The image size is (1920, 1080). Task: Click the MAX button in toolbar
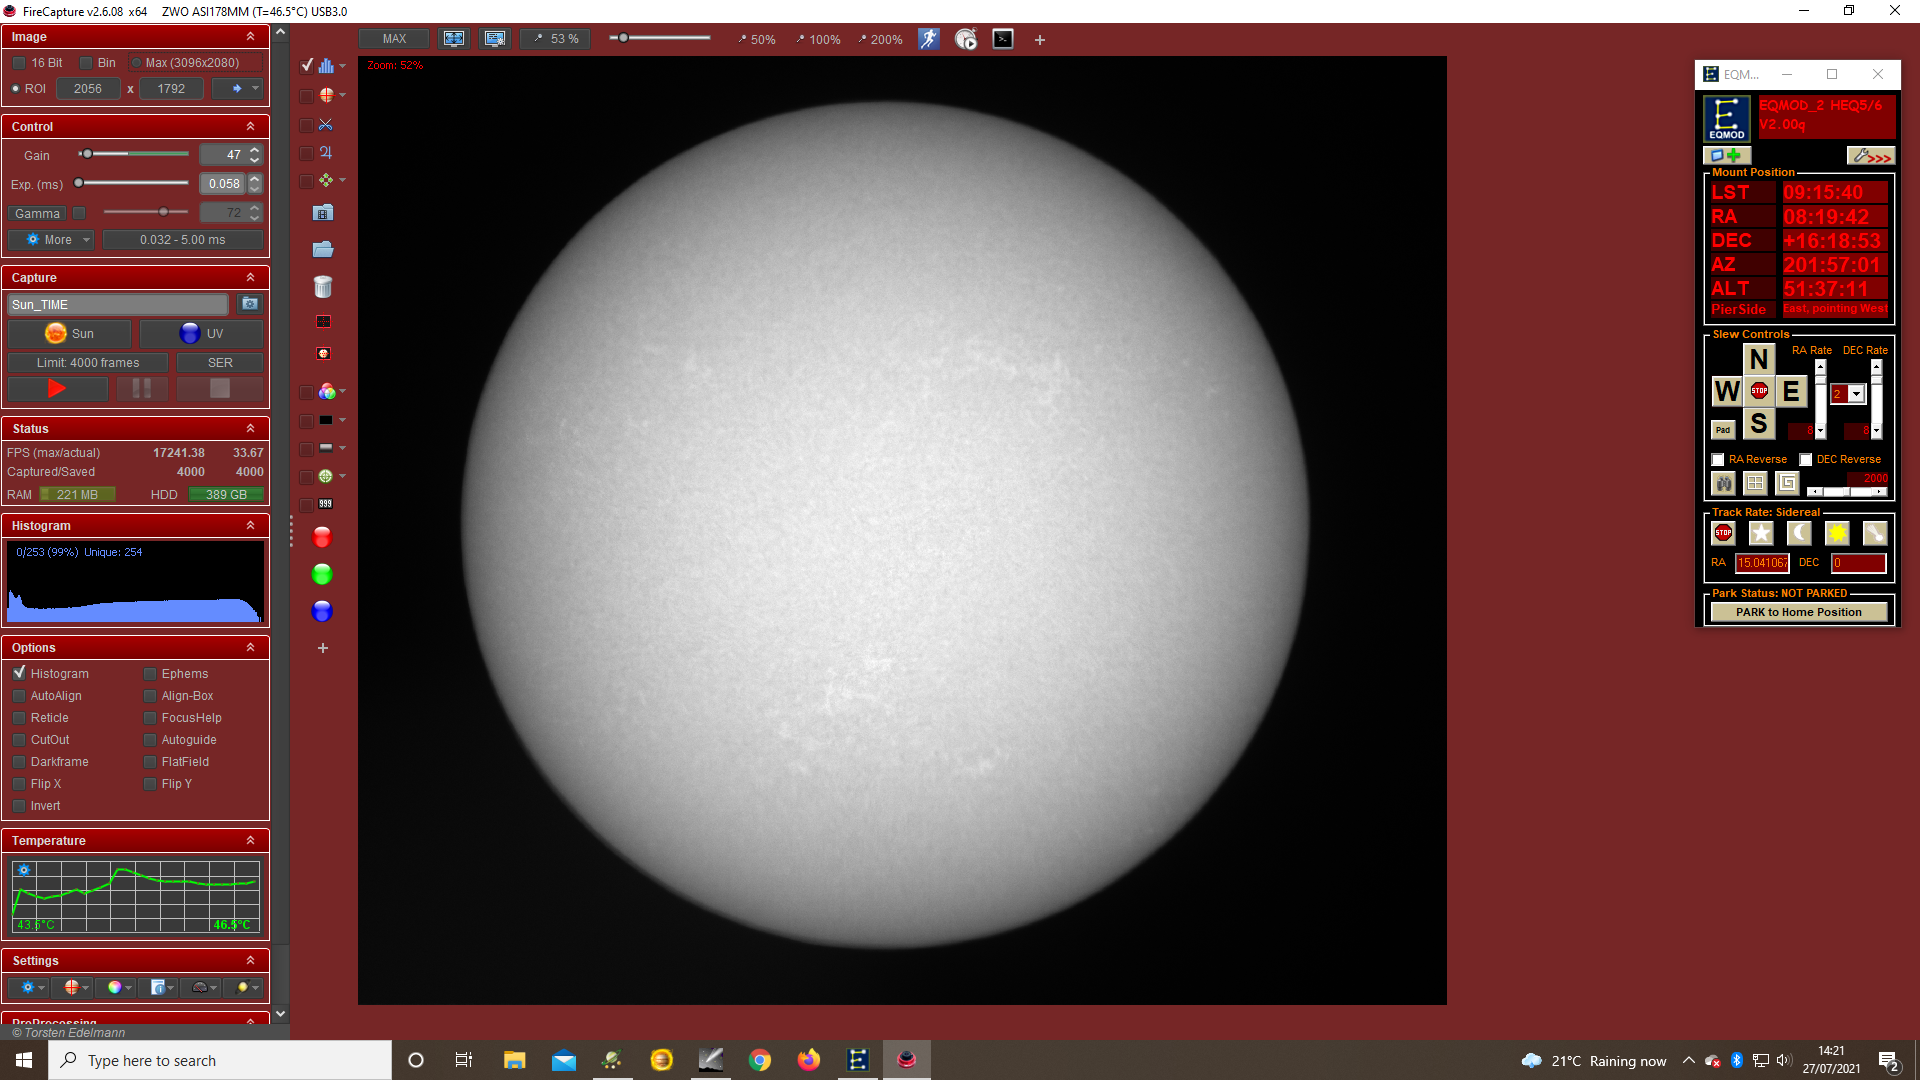[x=394, y=39]
